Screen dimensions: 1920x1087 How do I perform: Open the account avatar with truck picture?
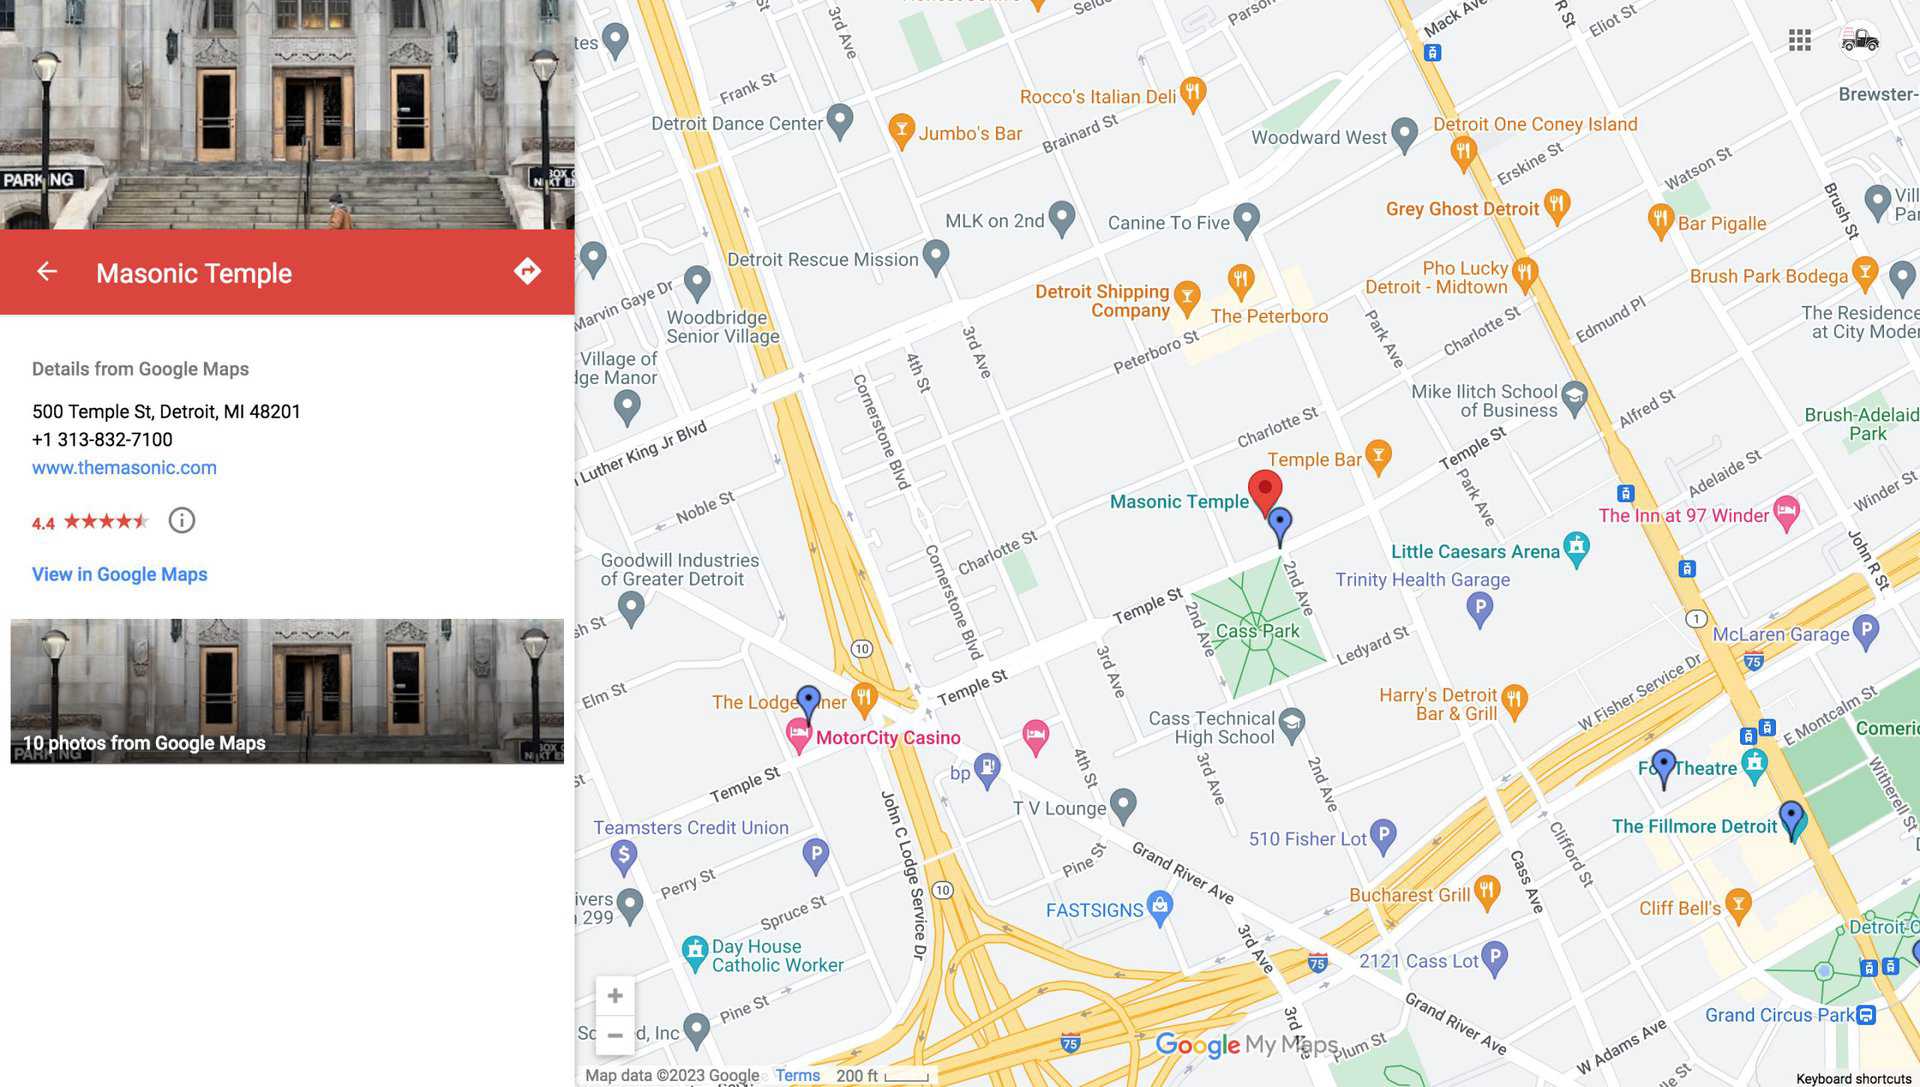click(x=1860, y=40)
